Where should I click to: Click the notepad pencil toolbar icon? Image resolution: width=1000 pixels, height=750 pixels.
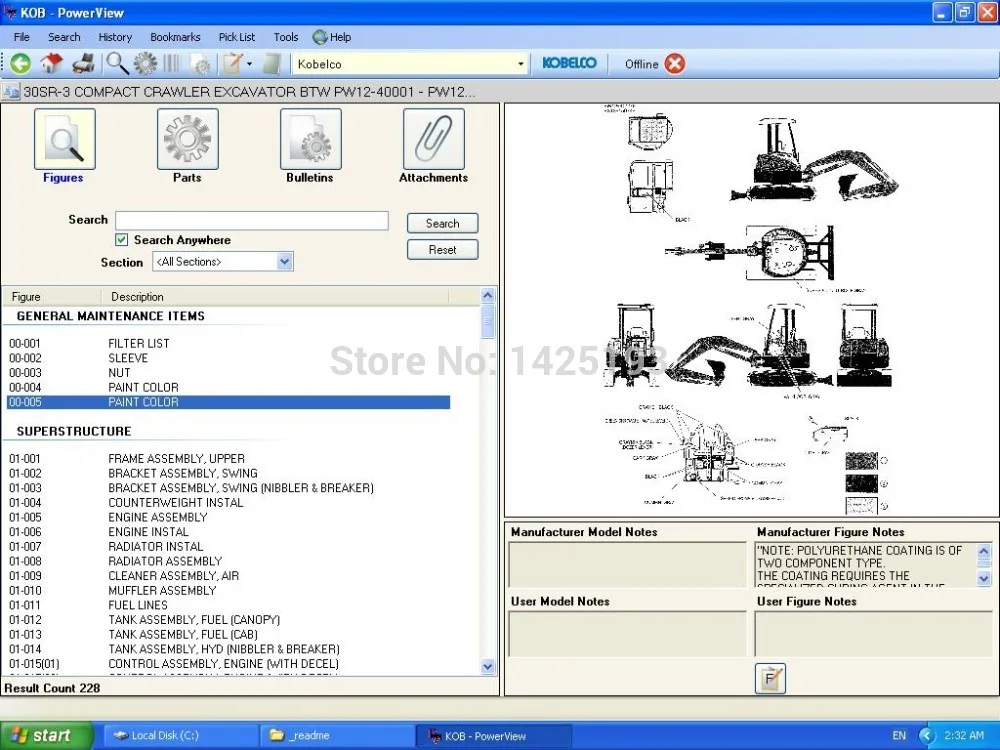[232, 64]
